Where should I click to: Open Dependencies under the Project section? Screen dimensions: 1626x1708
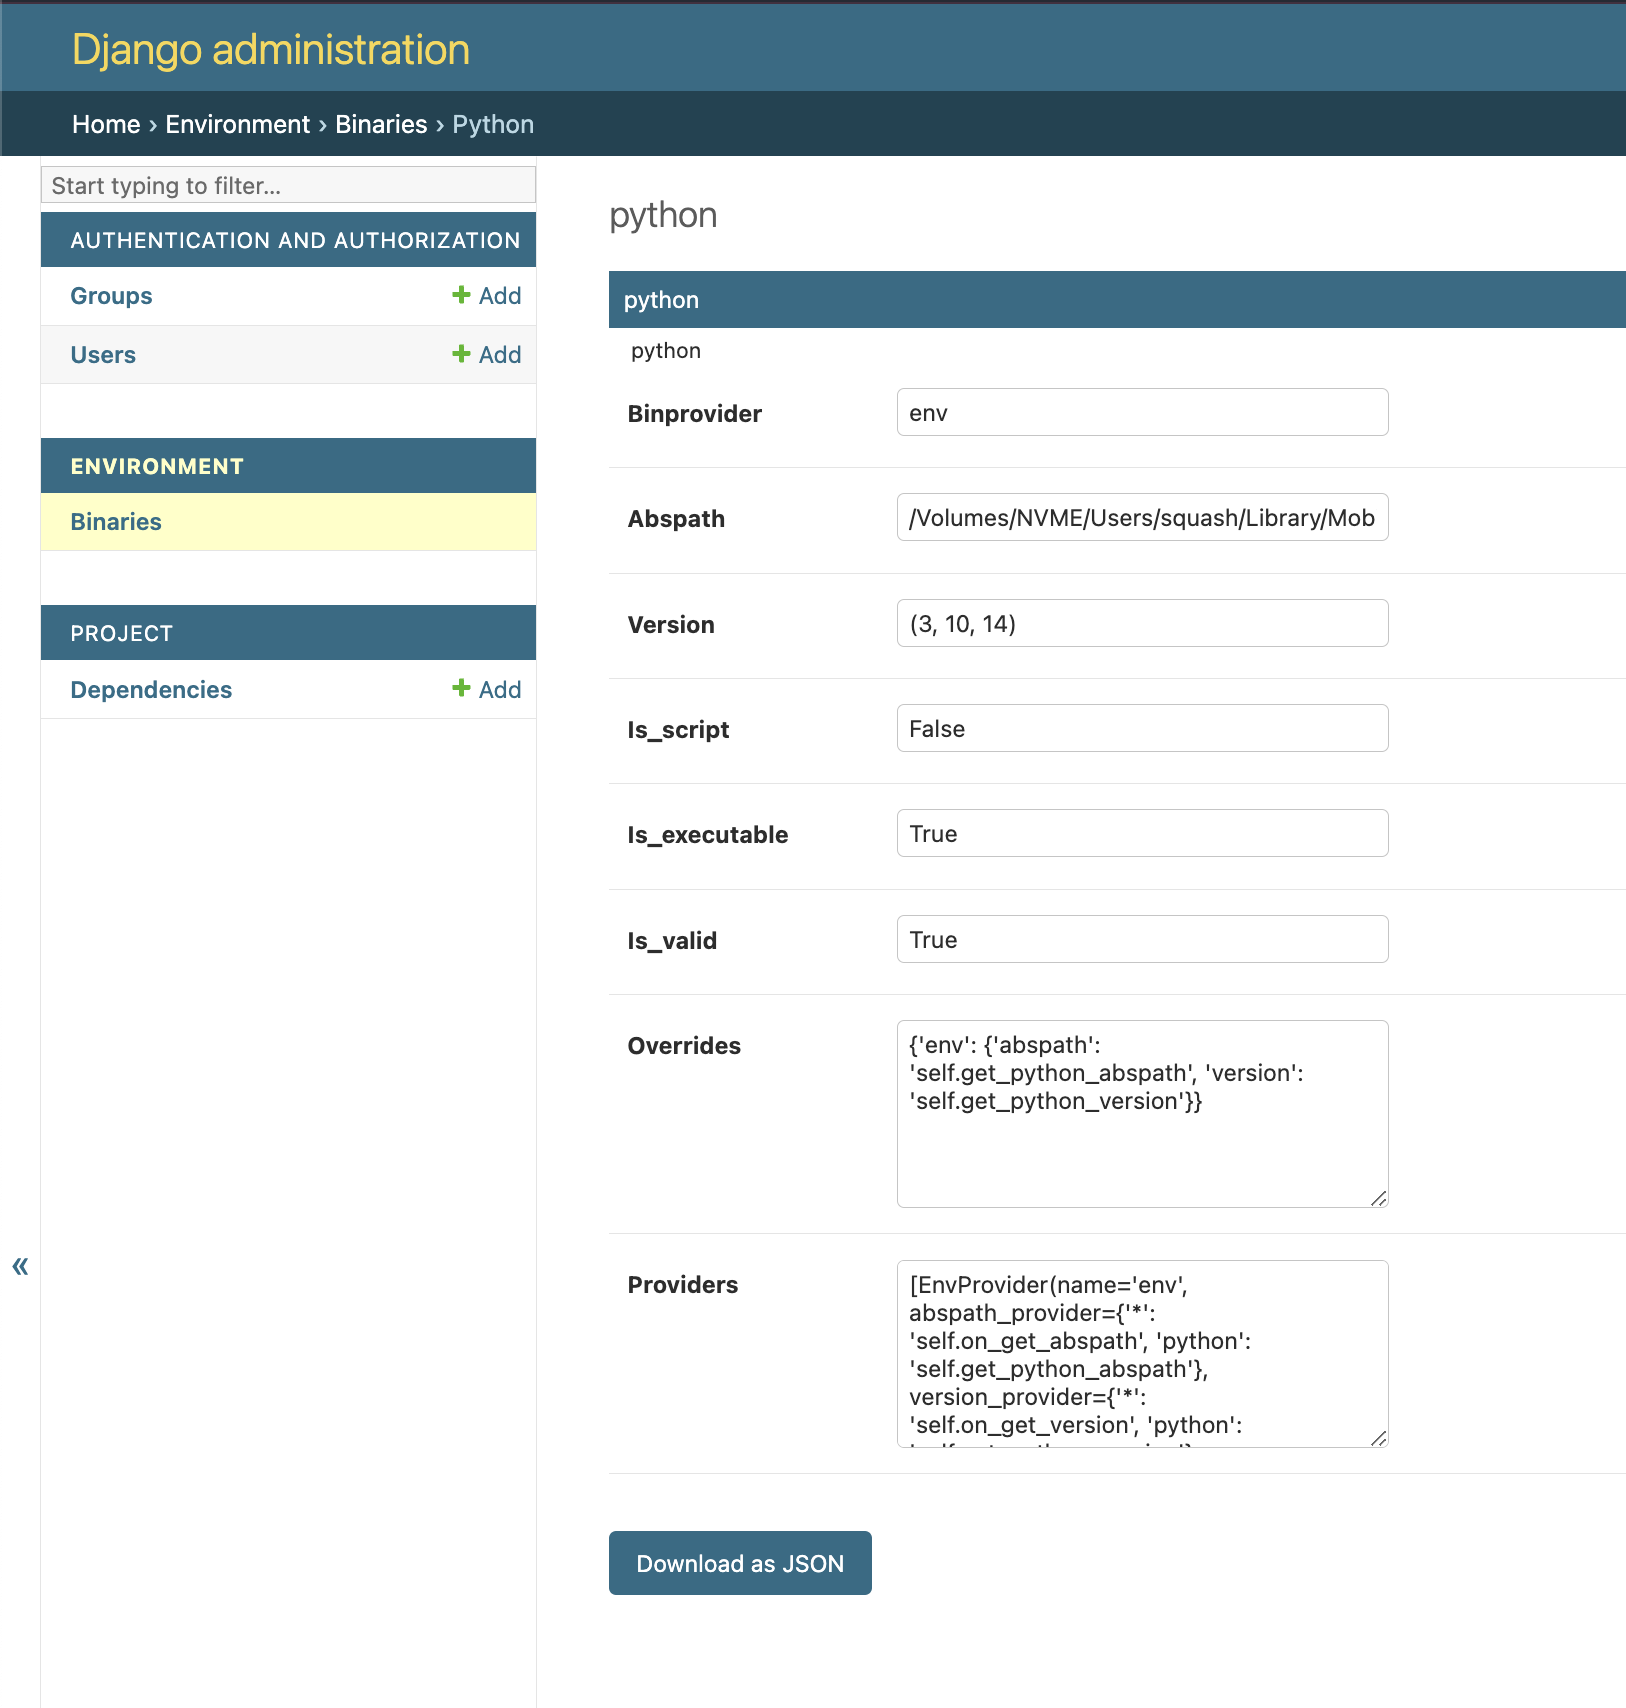tap(151, 690)
